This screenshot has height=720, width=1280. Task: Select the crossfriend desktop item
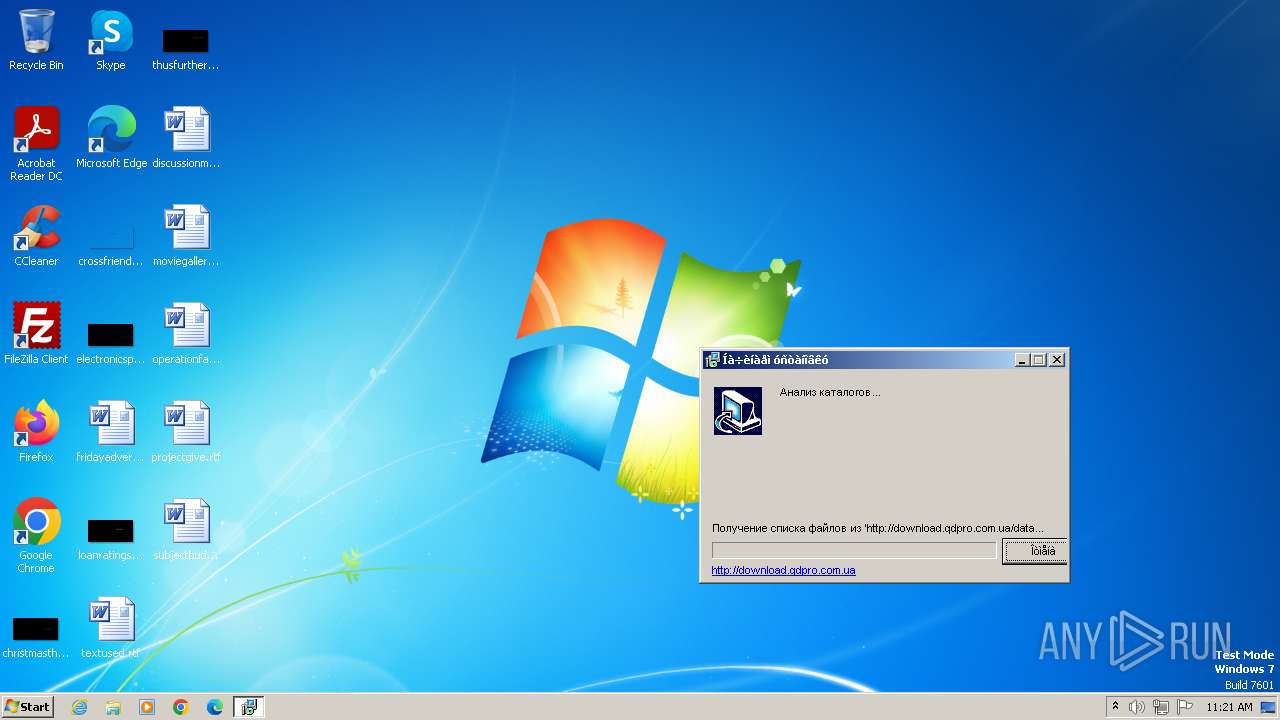pyautogui.click(x=111, y=243)
